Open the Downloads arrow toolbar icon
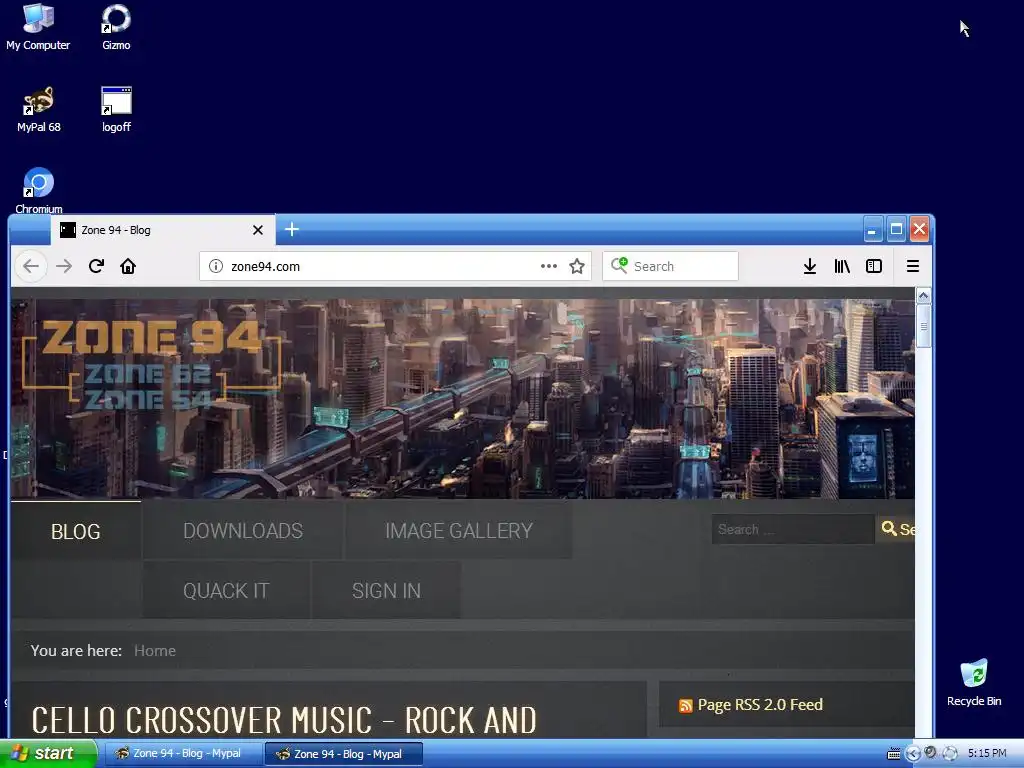 click(x=810, y=266)
